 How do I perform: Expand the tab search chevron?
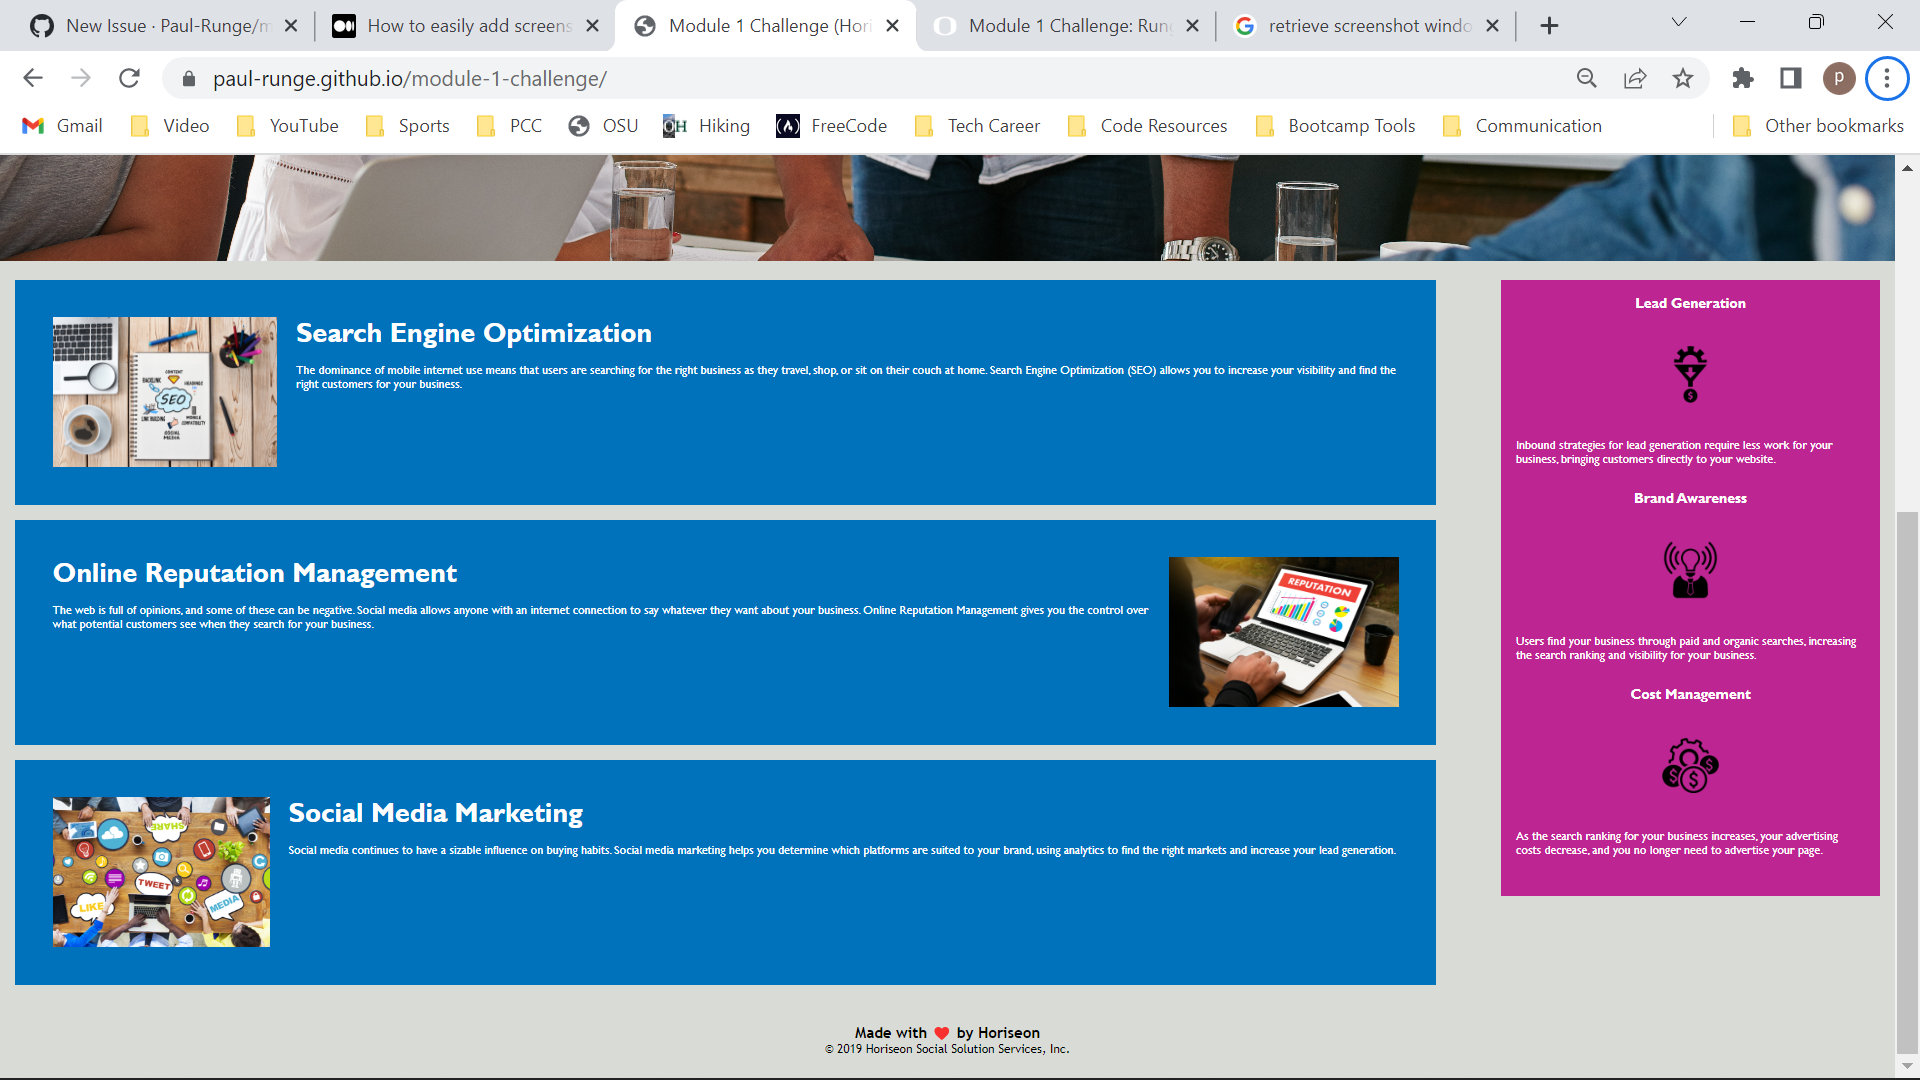point(1679,22)
